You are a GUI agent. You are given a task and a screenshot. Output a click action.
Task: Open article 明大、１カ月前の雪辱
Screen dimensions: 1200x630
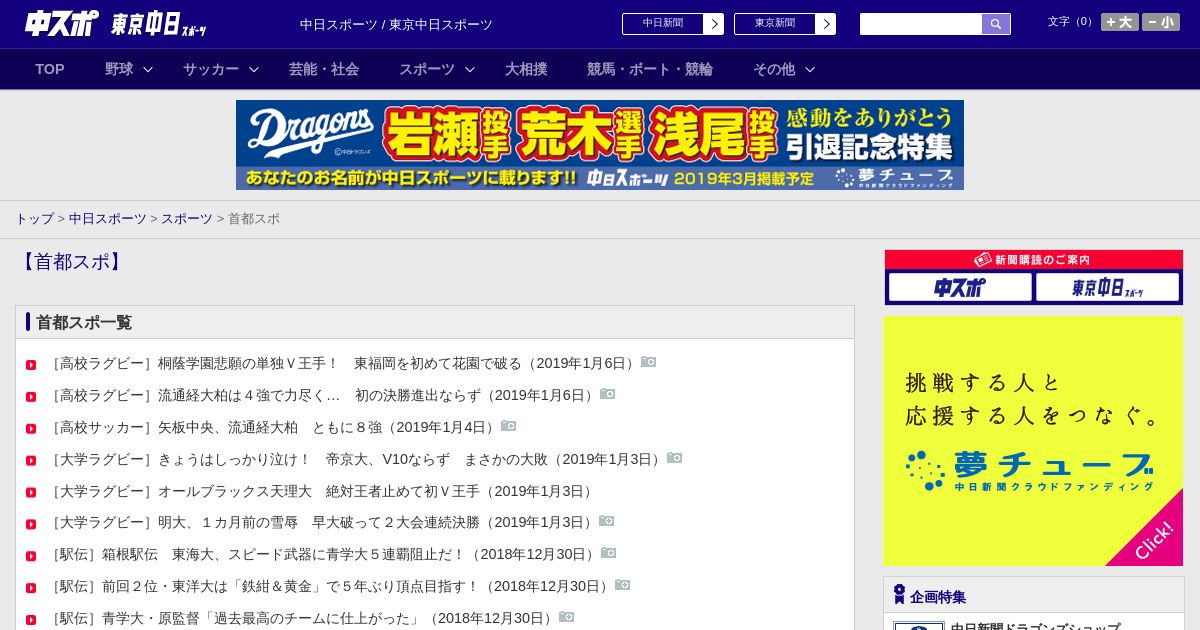pos(323,522)
